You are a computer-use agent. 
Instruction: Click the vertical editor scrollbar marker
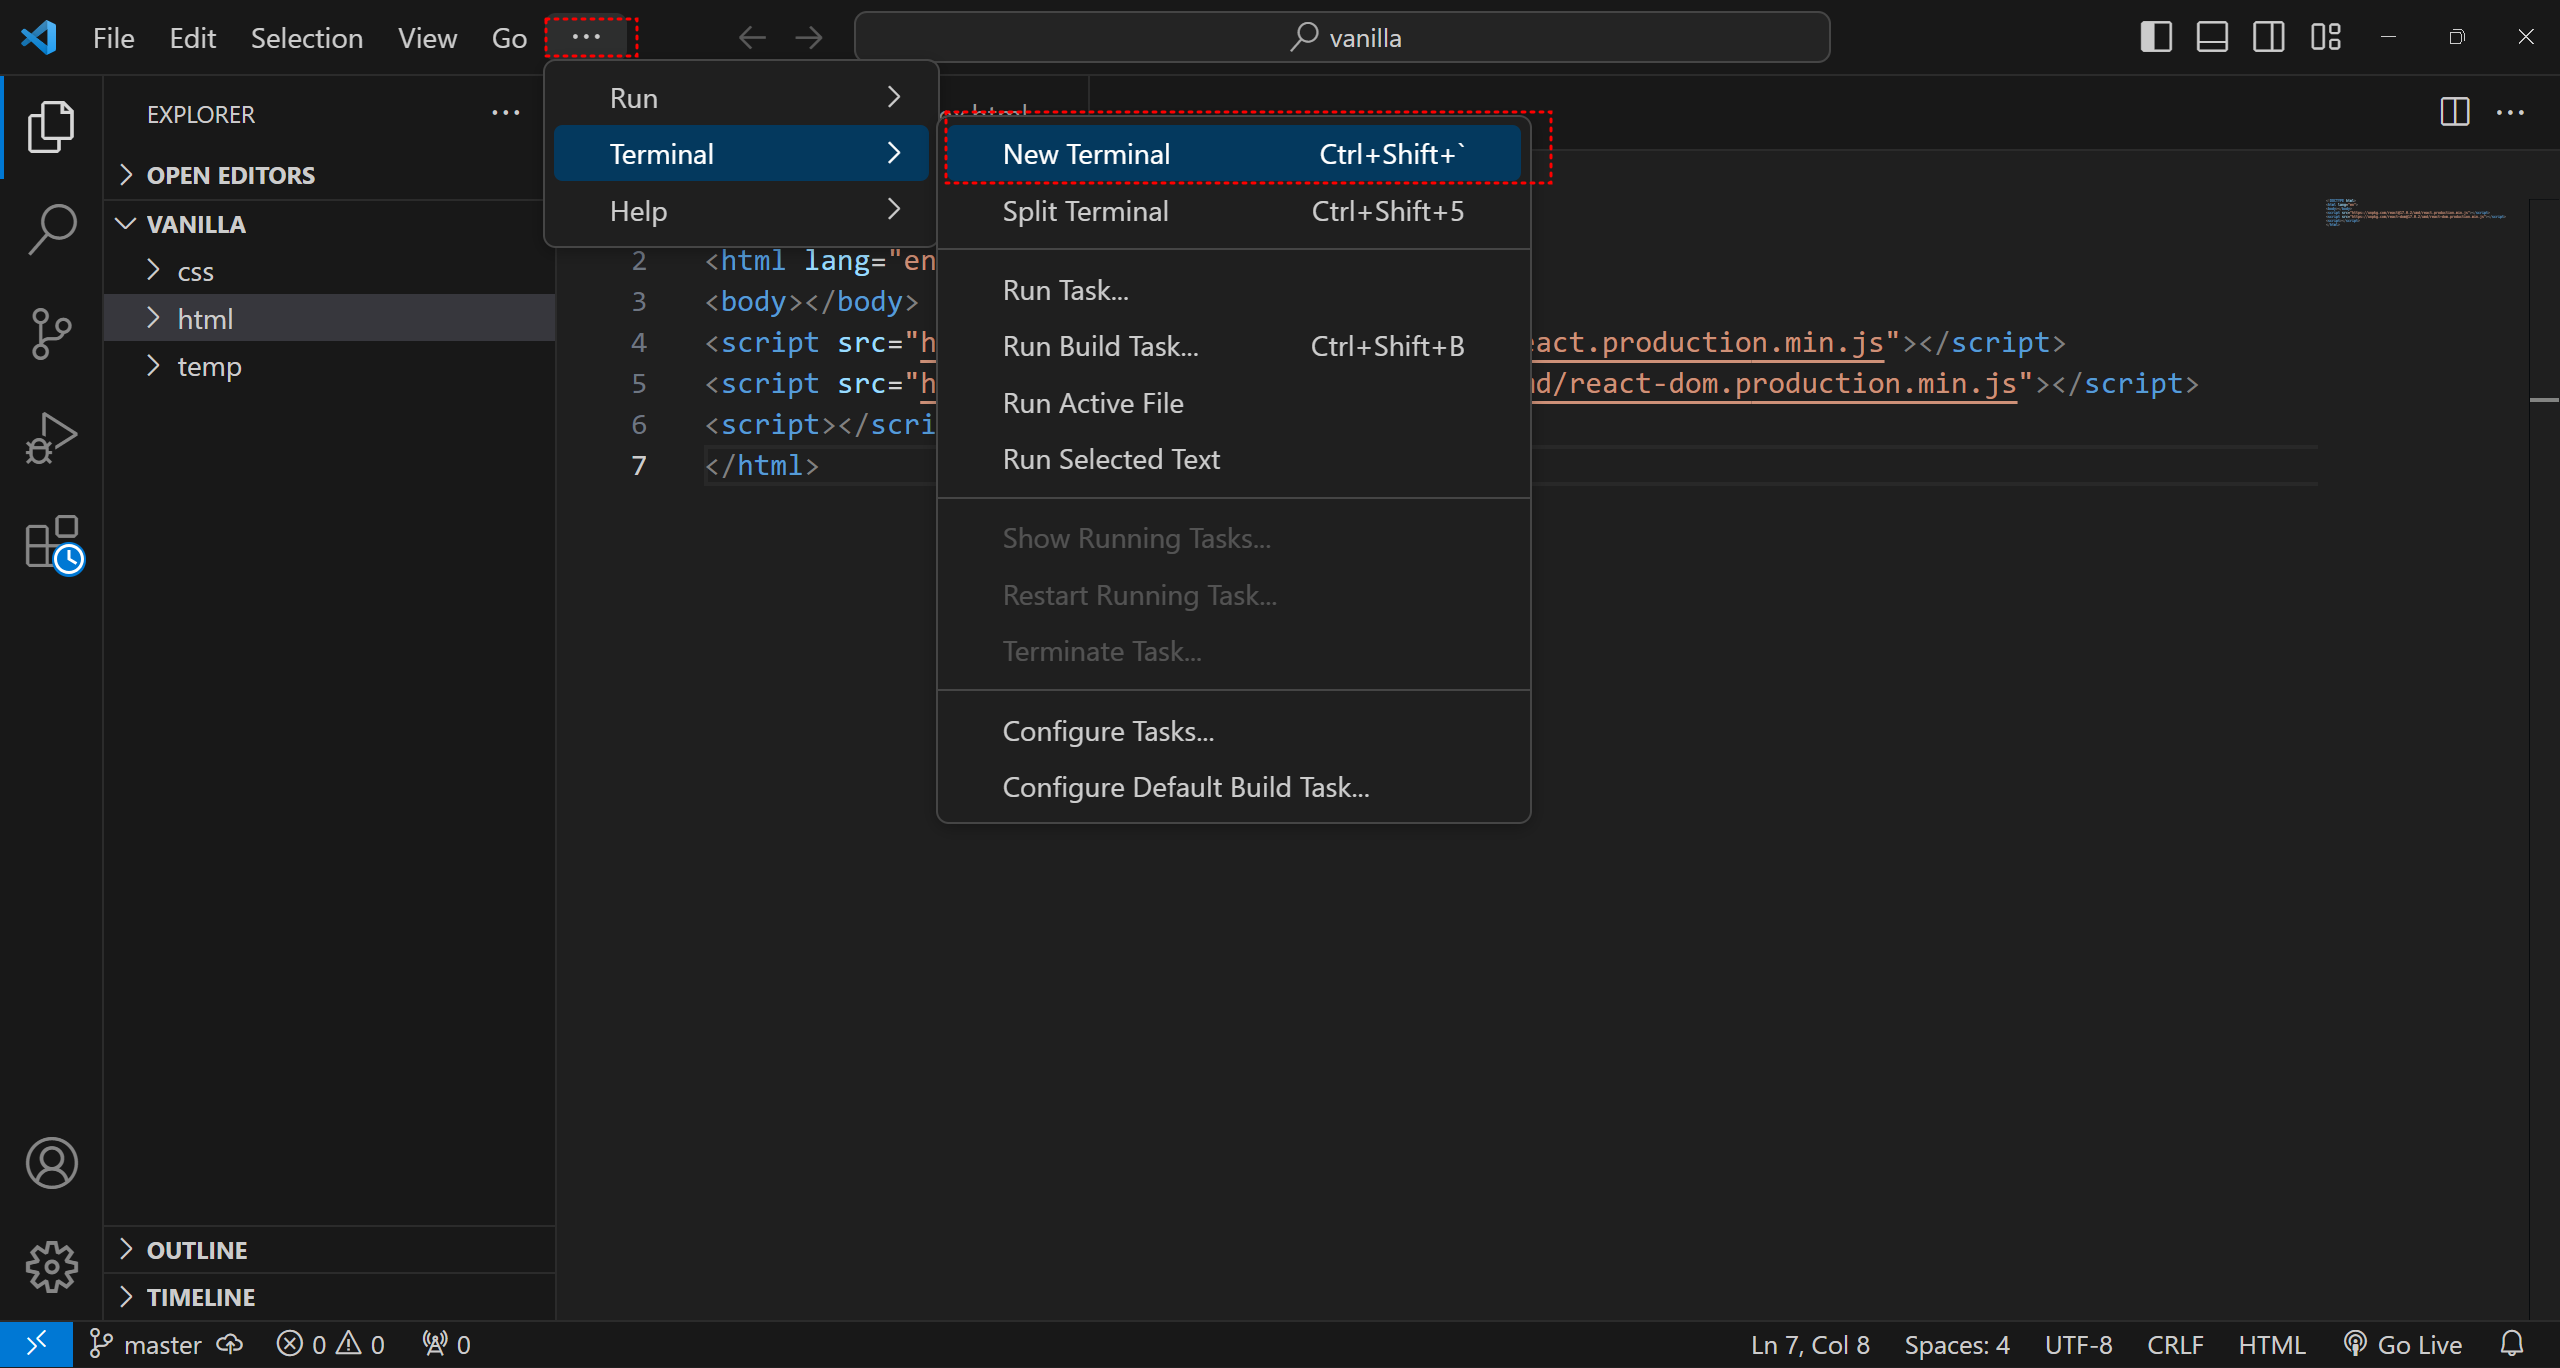(x=2544, y=400)
